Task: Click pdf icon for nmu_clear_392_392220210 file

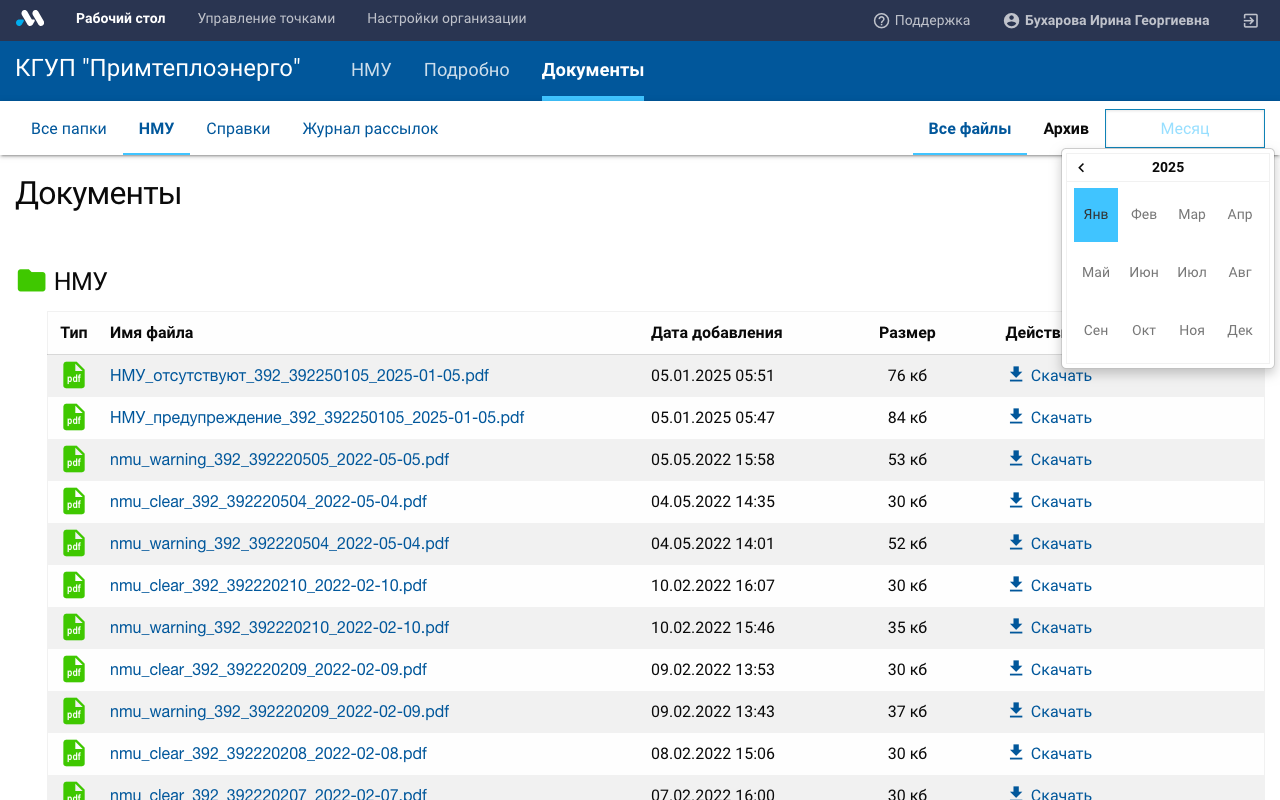Action: [x=74, y=586]
